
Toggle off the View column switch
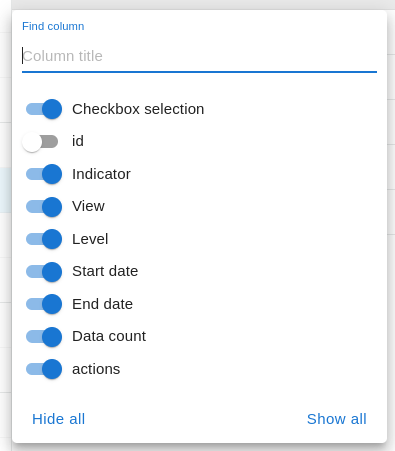tap(44, 207)
